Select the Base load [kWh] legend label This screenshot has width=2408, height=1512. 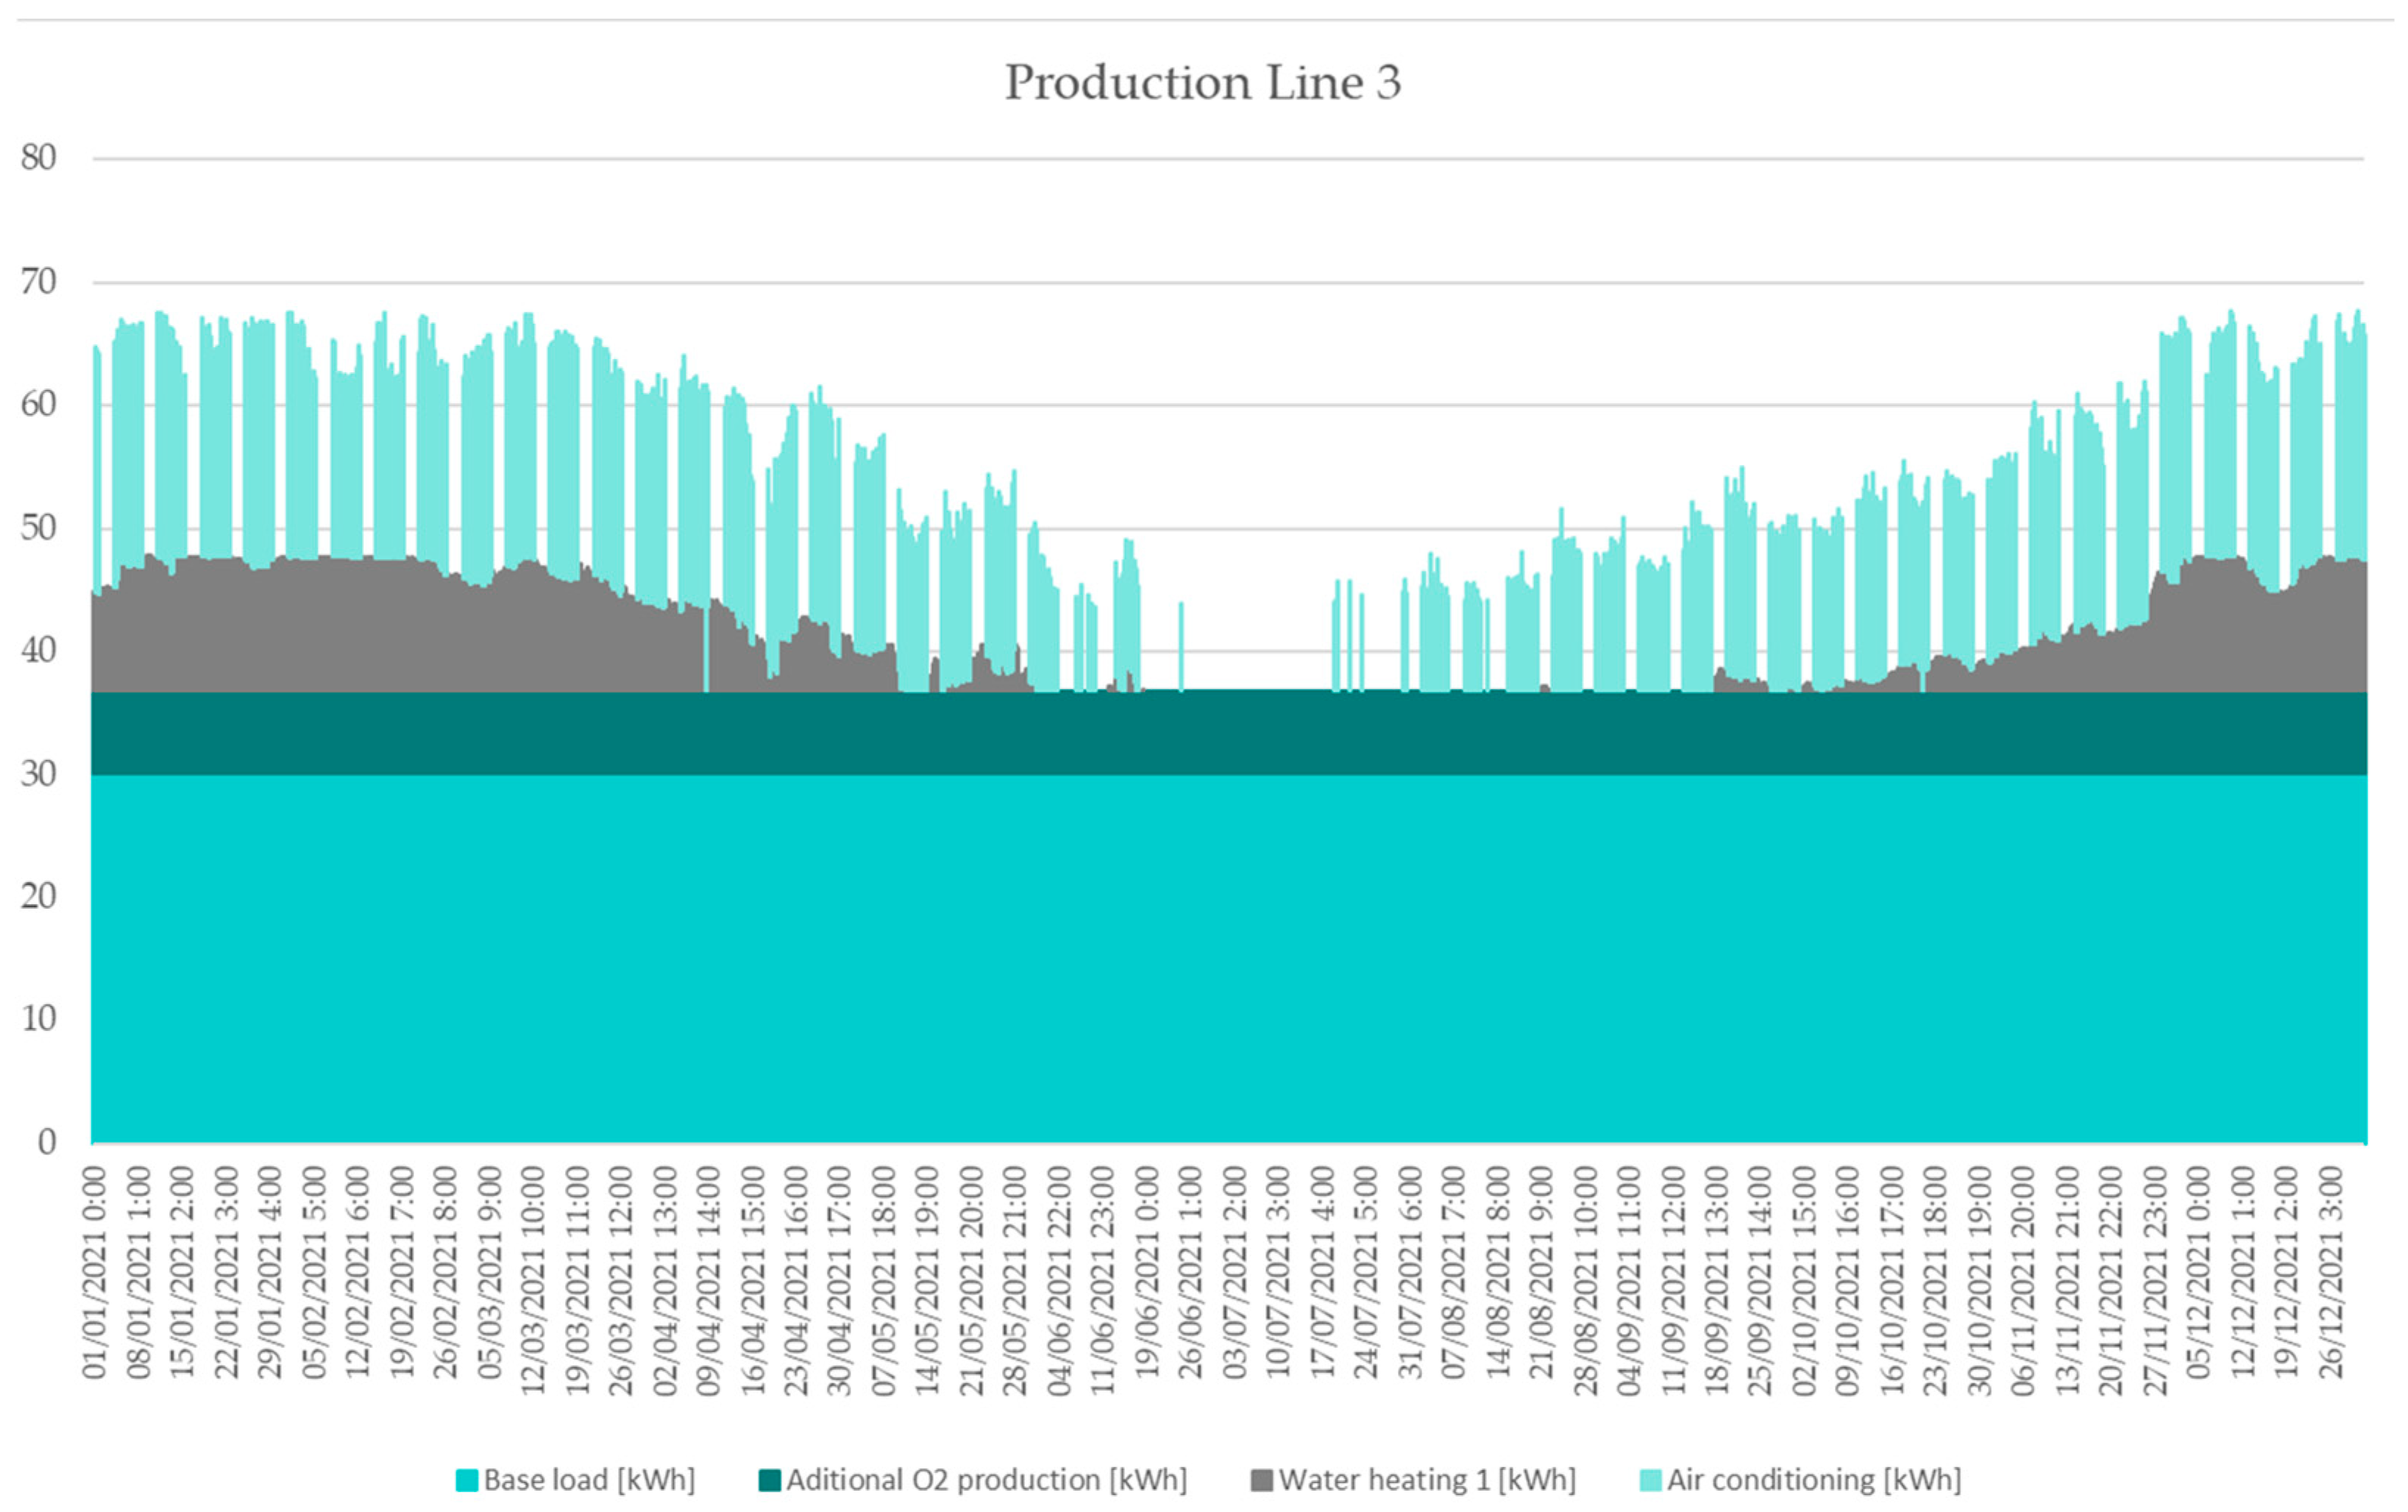click(x=589, y=1481)
